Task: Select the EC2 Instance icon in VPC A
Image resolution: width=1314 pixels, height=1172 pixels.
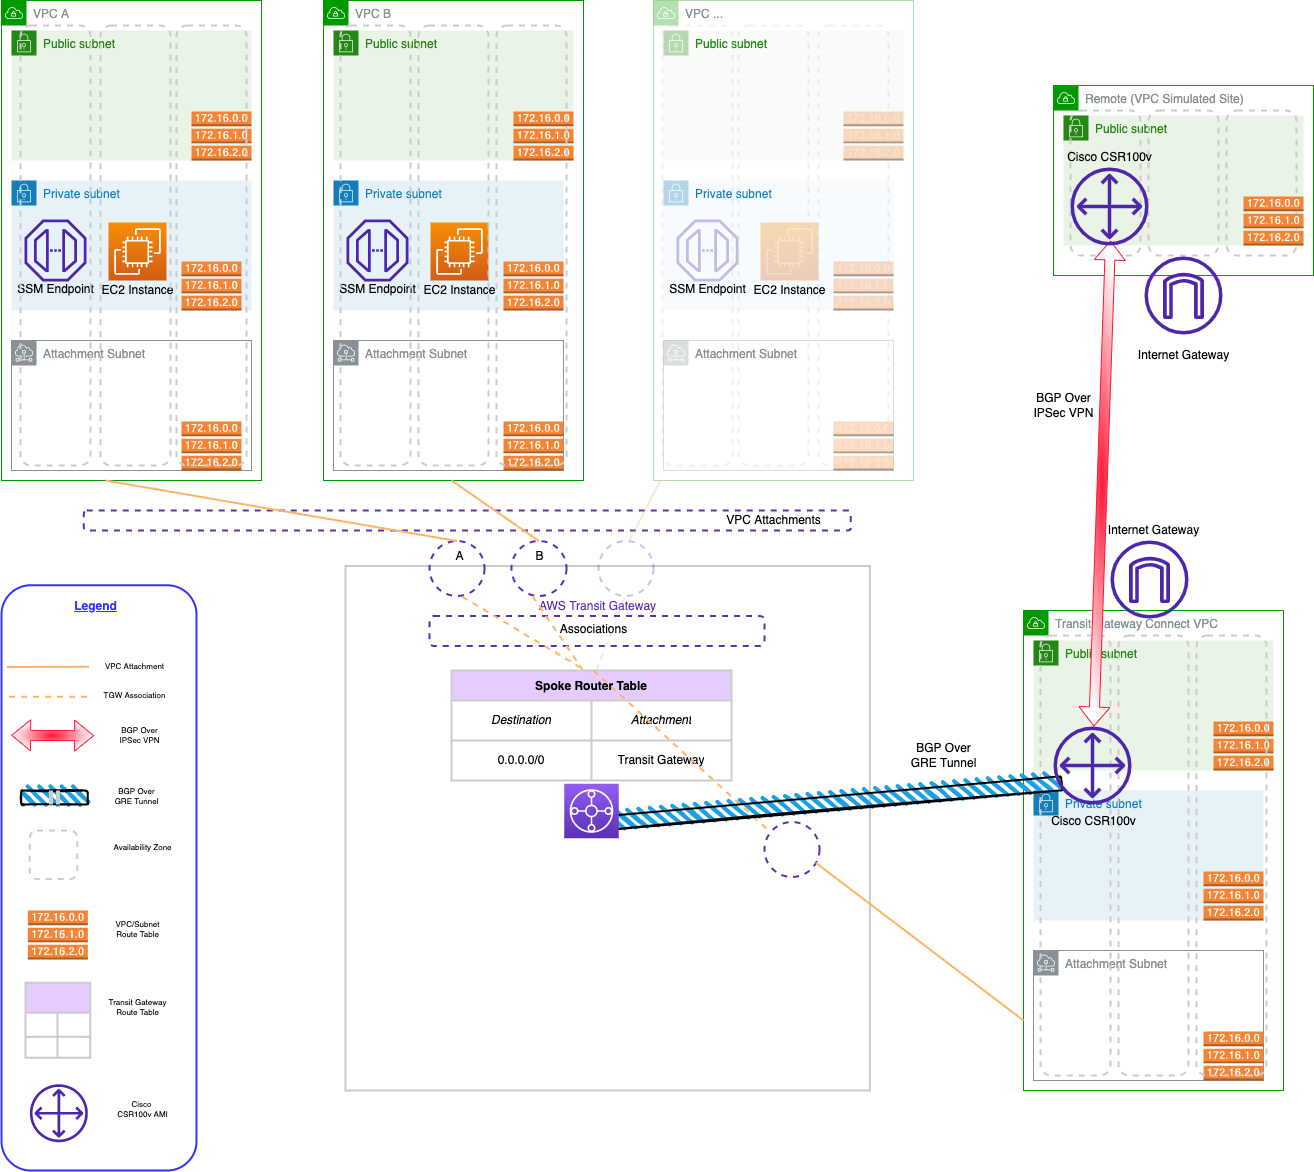Action: coord(137,251)
